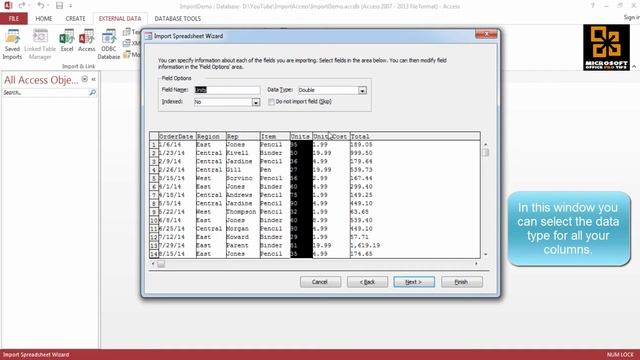Click Rep cell Thompson
Screen dimensions: 640x360
241,212
